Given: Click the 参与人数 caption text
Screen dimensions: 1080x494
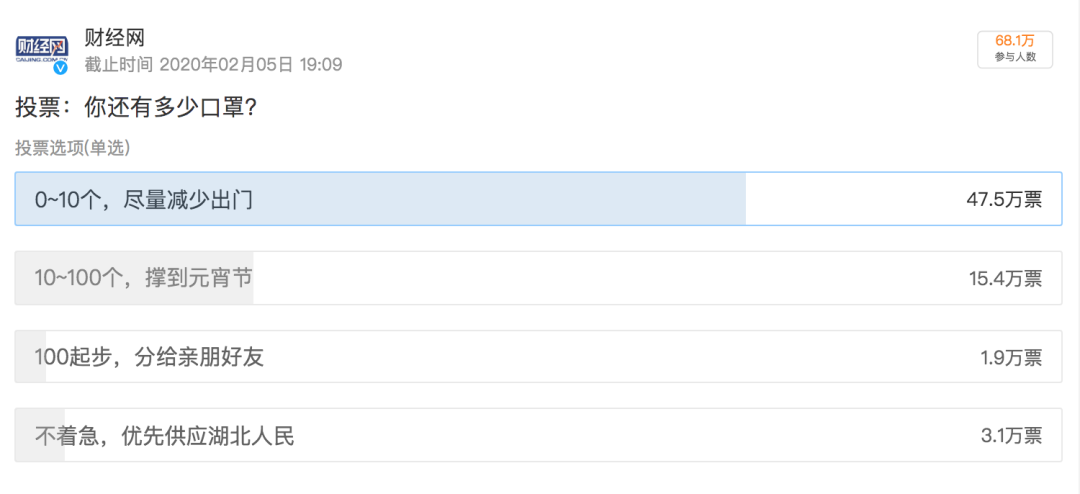Looking at the screenshot, I should coord(1015,58).
